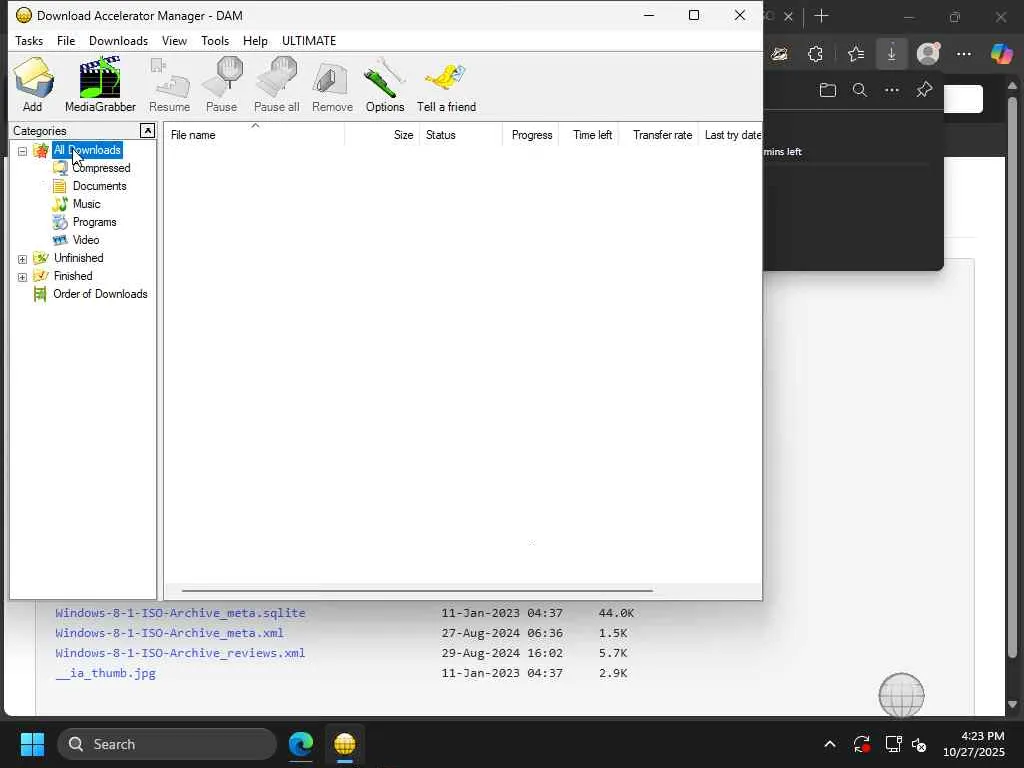
Task: Click the Remove toolbar icon
Action: [332, 85]
